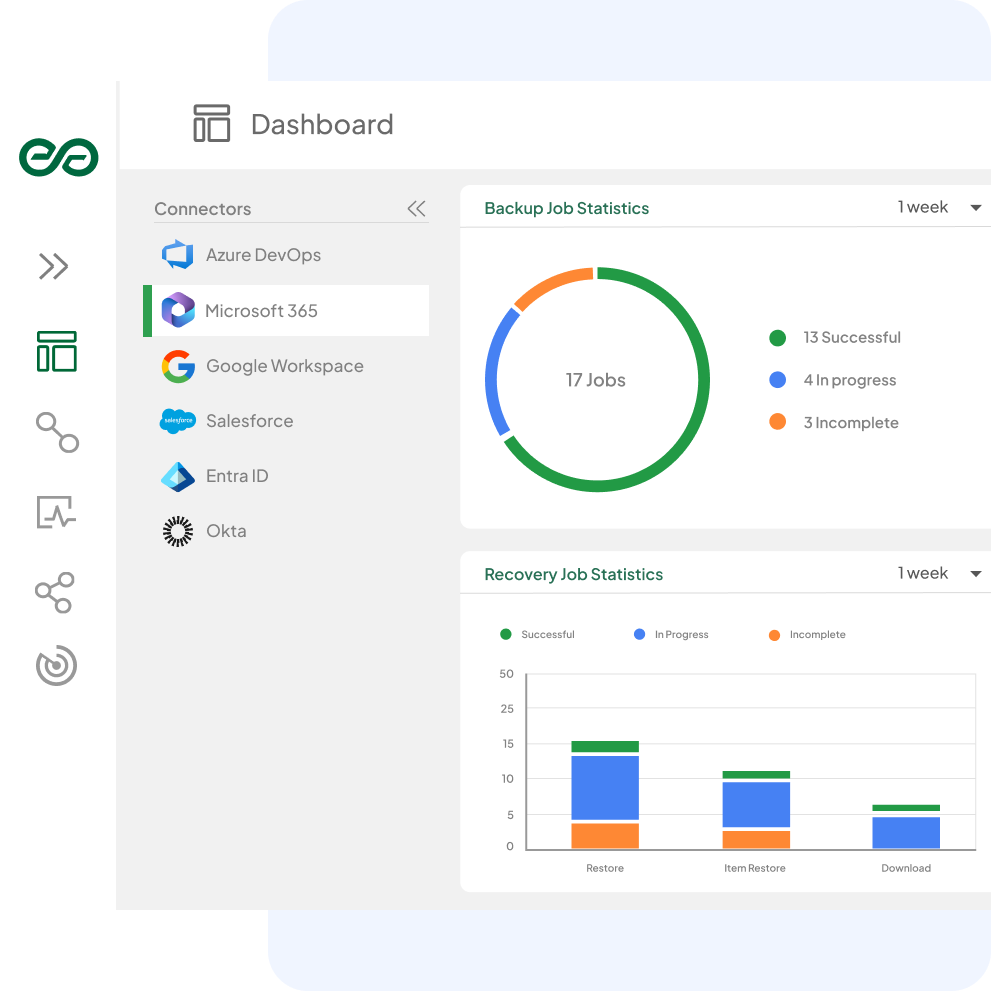Open Recovery Job Statistics 1 week dropdown
991x991 pixels.
[x=939, y=573]
